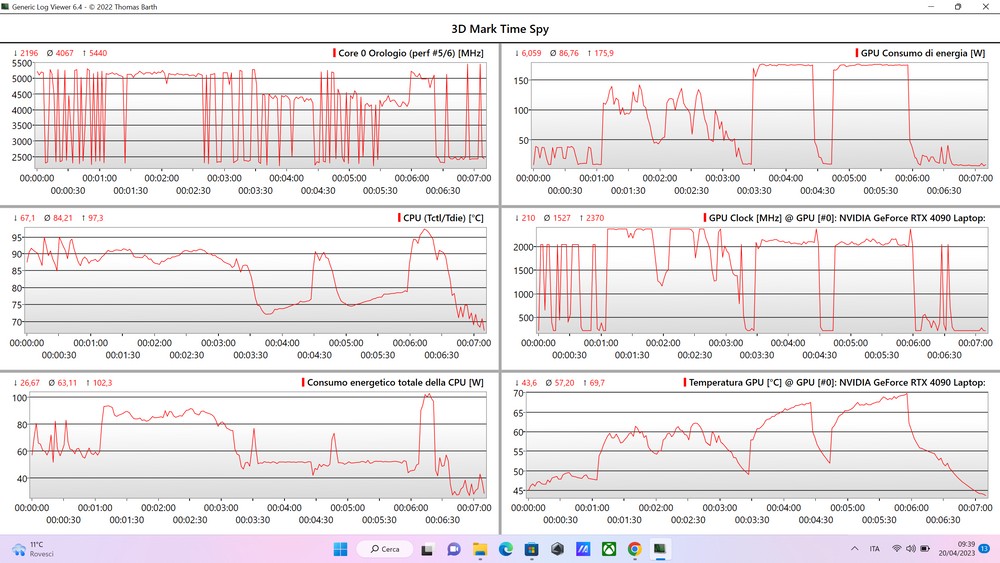Screen dimensions: 1000x563
Task: Click the Wi-Fi network tray icon
Action: (x=897, y=549)
